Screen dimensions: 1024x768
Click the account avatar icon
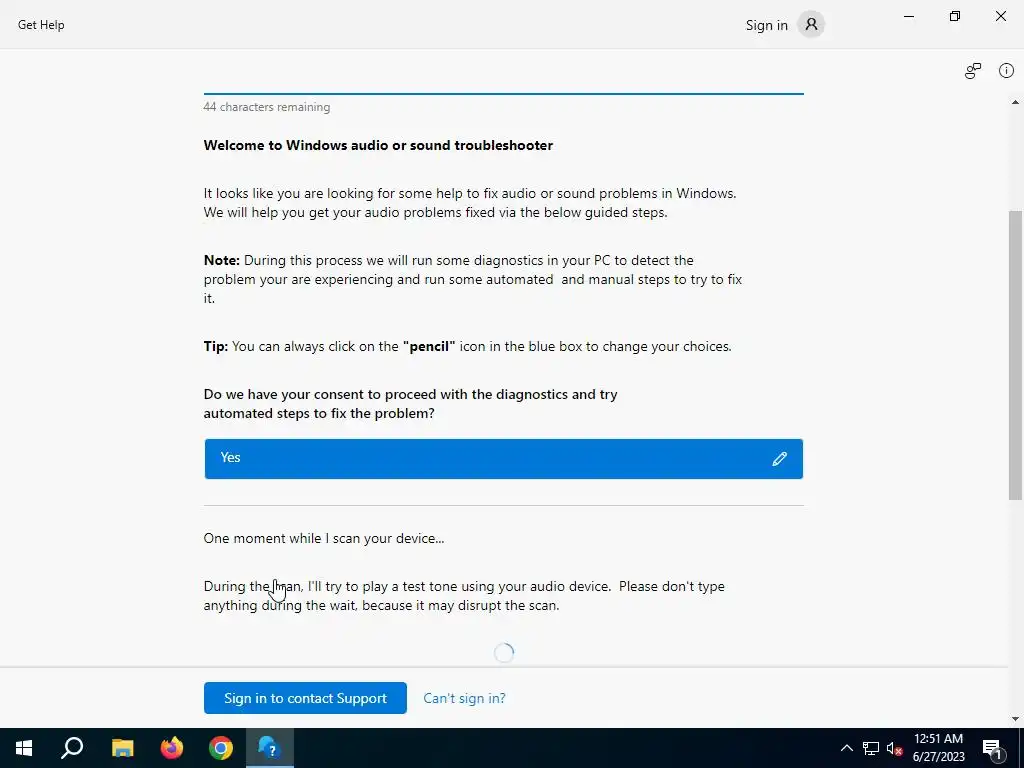pos(811,25)
